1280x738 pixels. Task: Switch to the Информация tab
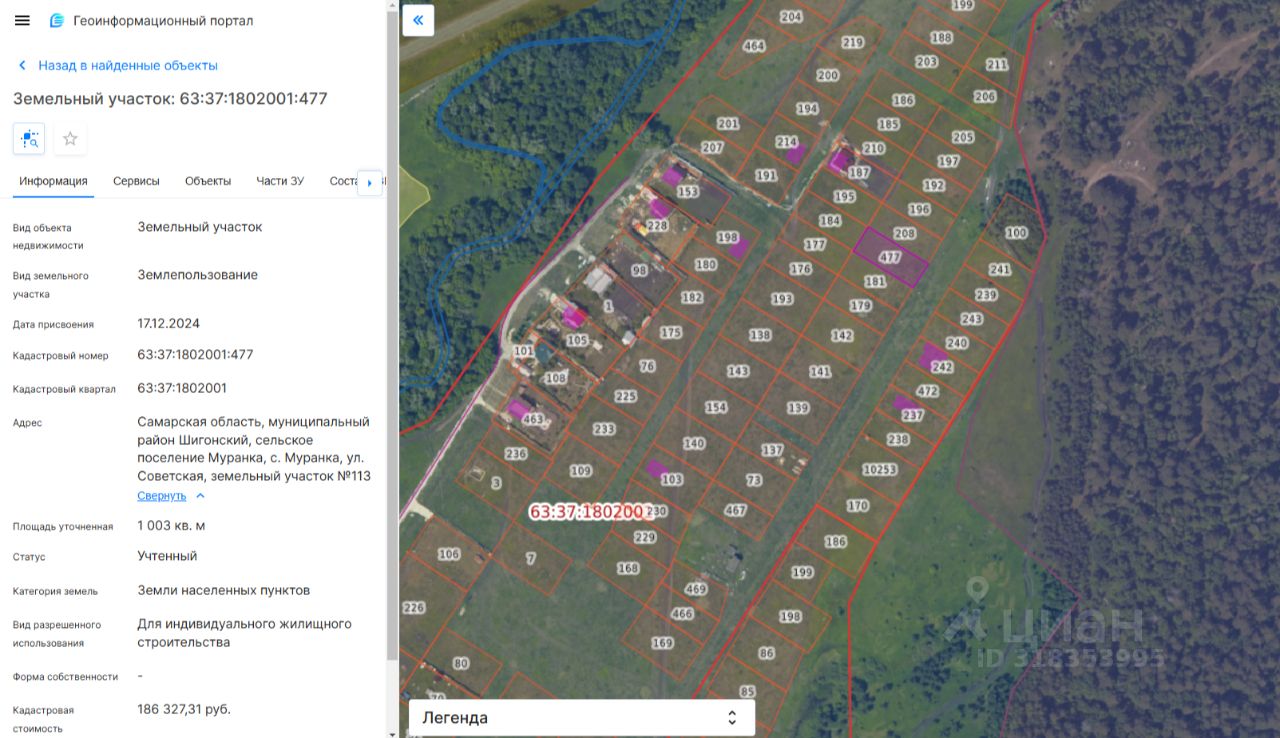[x=53, y=181]
